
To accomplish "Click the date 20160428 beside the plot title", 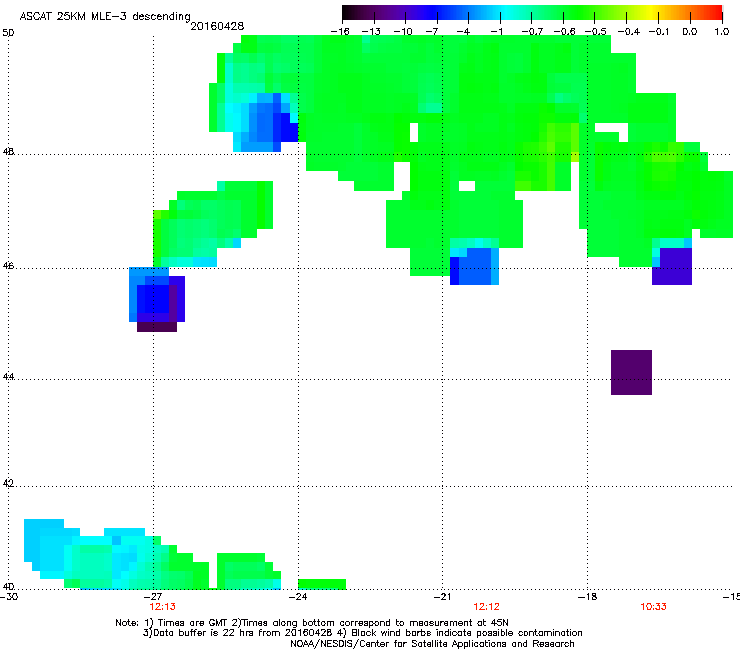I will [x=217, y=26].
